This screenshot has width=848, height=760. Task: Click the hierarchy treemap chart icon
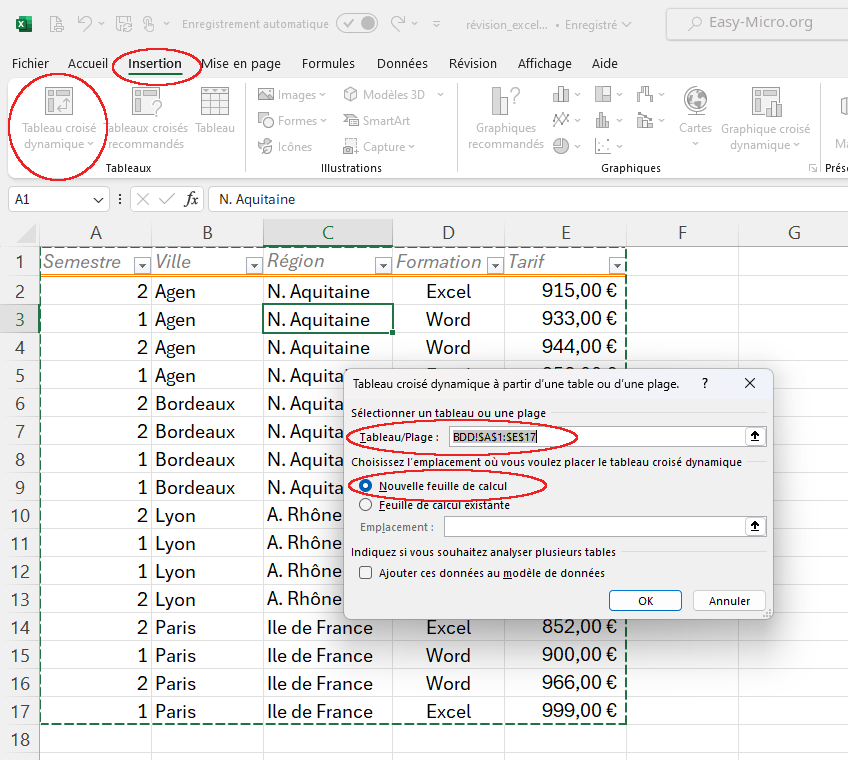[602, 95]
